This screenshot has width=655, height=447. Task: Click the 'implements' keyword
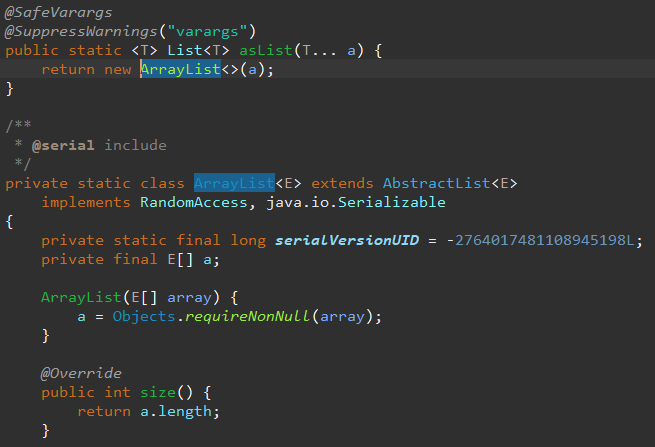pyautogui.click(x=86, y=203)
